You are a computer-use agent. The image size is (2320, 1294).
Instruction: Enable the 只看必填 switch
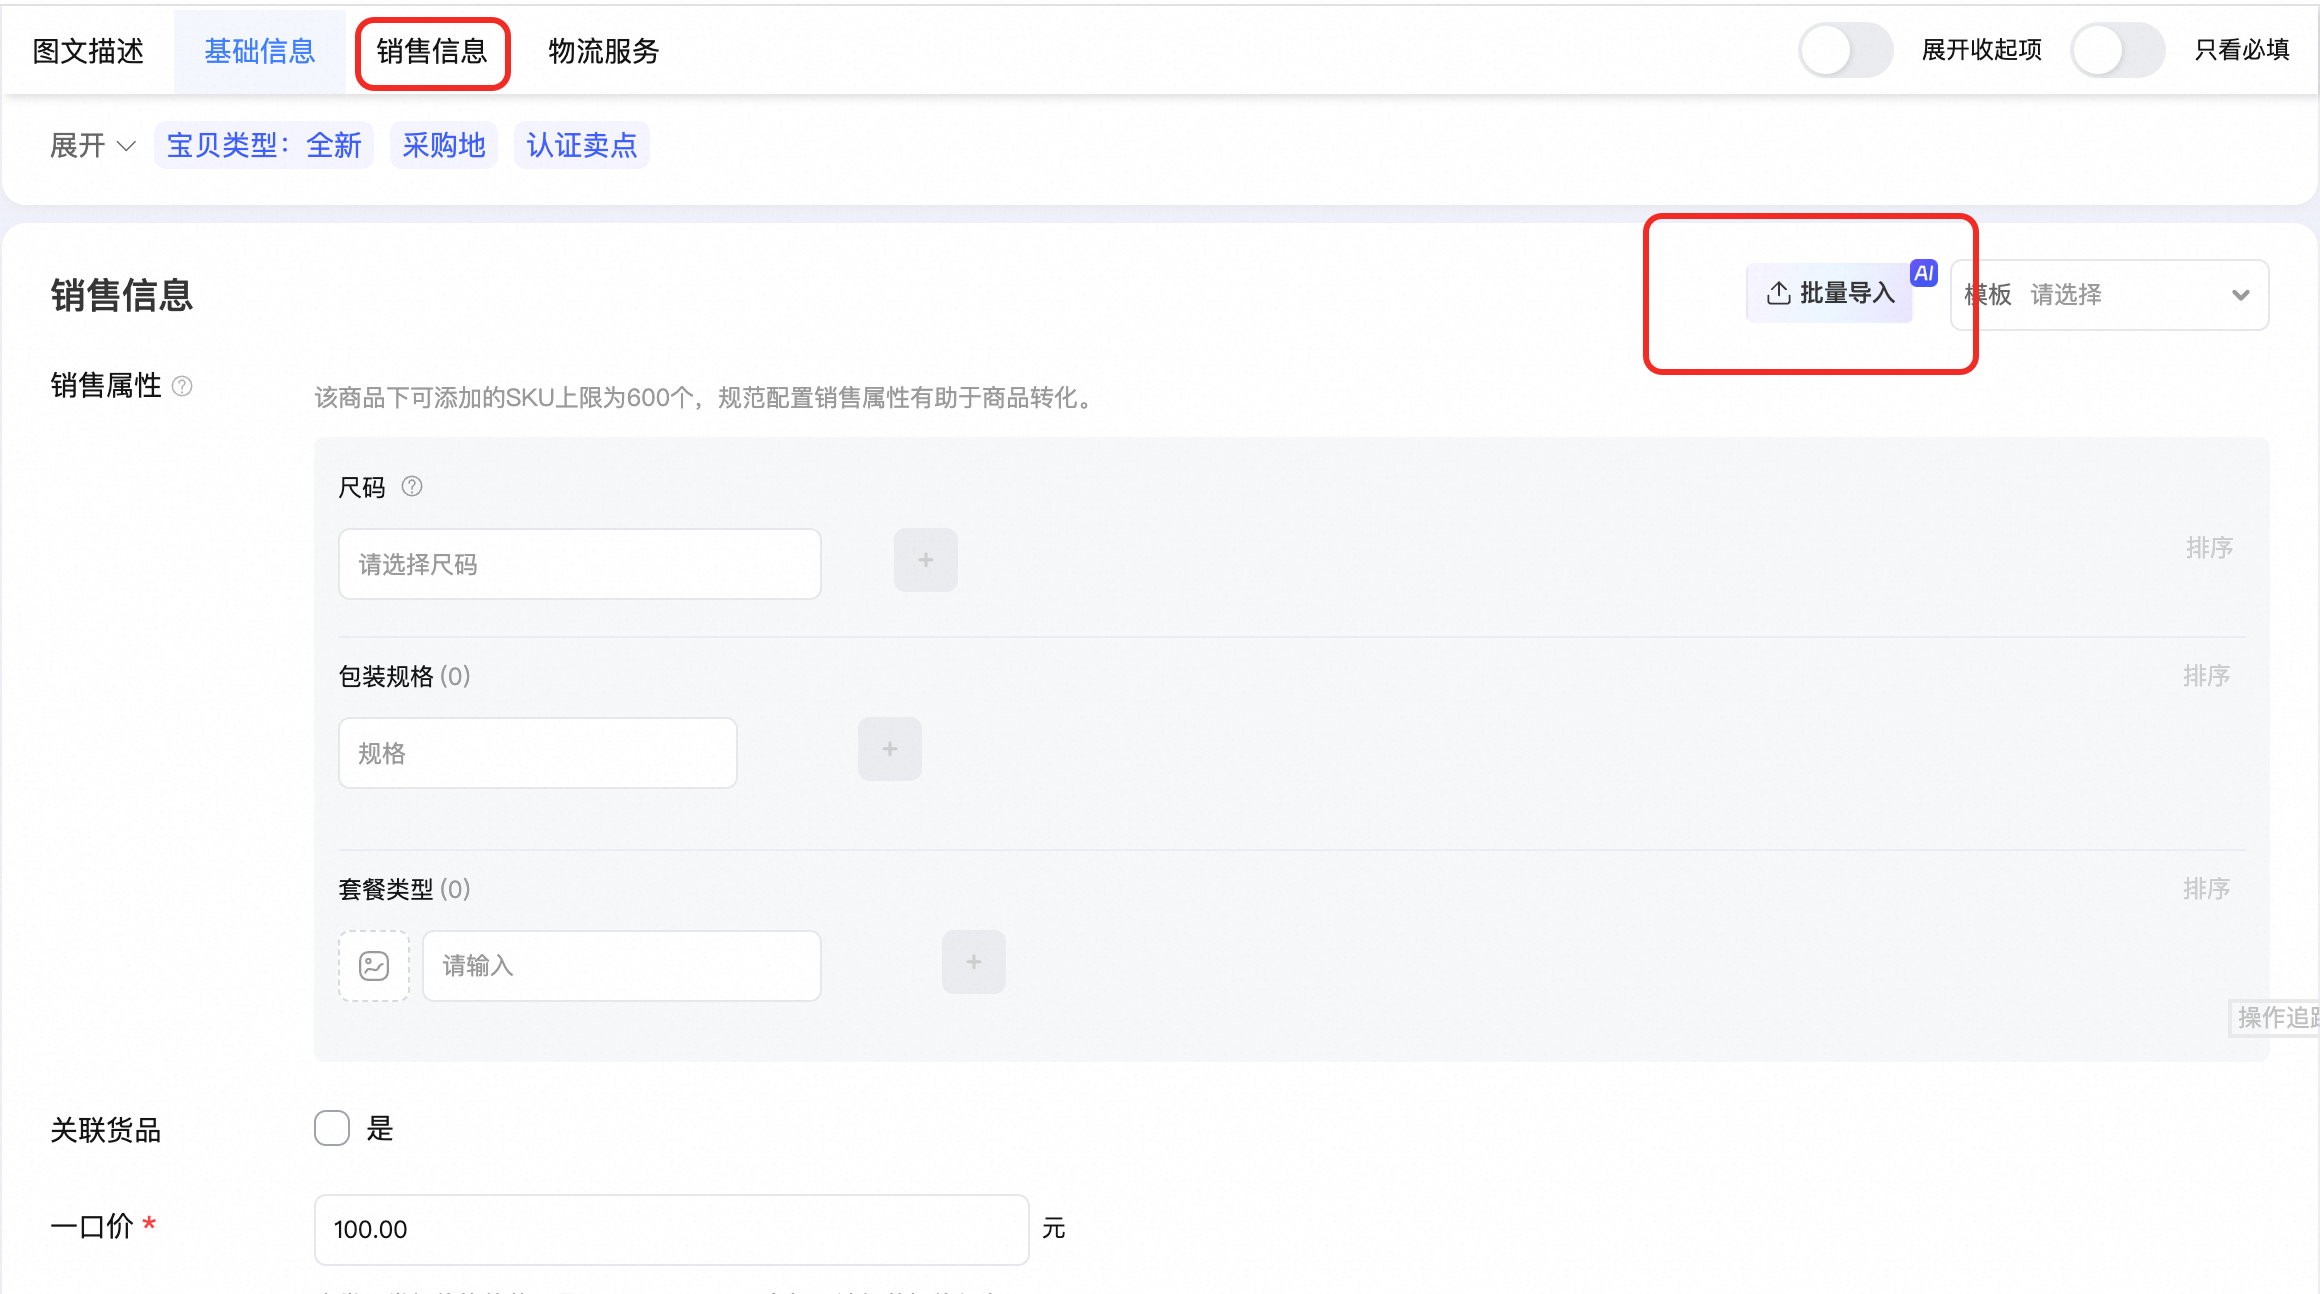point(2118,50)
